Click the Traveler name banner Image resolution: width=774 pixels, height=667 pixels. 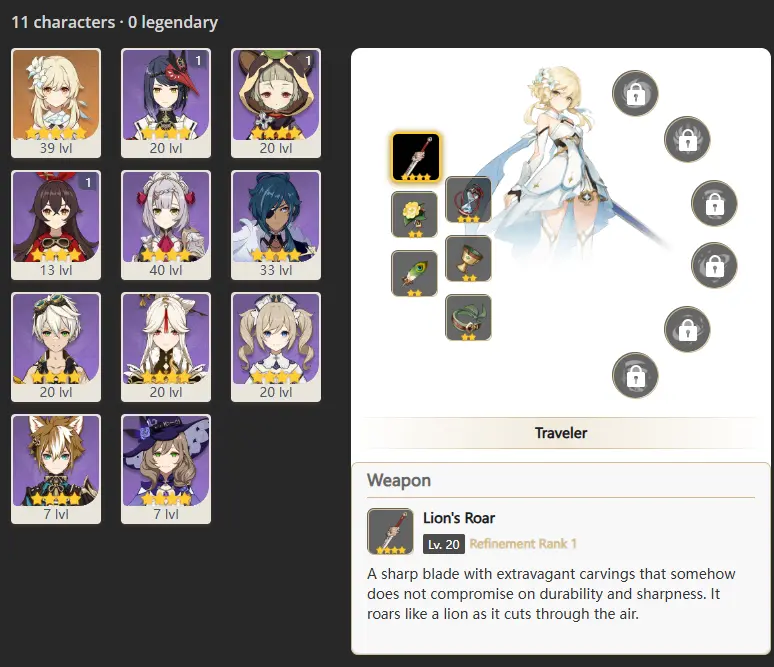pos(560,433)
